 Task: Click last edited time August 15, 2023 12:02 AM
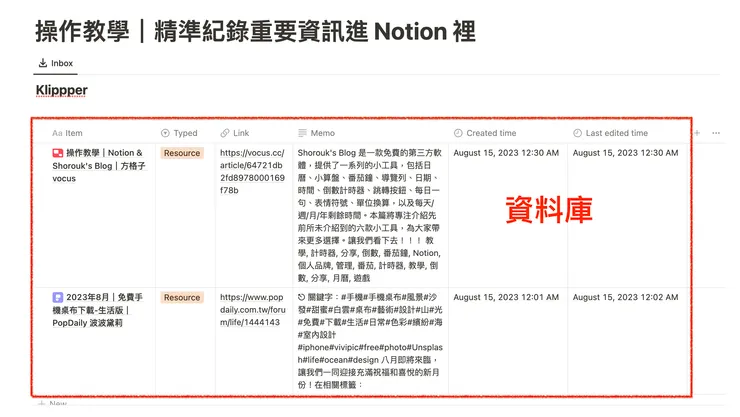pos(625,297)
